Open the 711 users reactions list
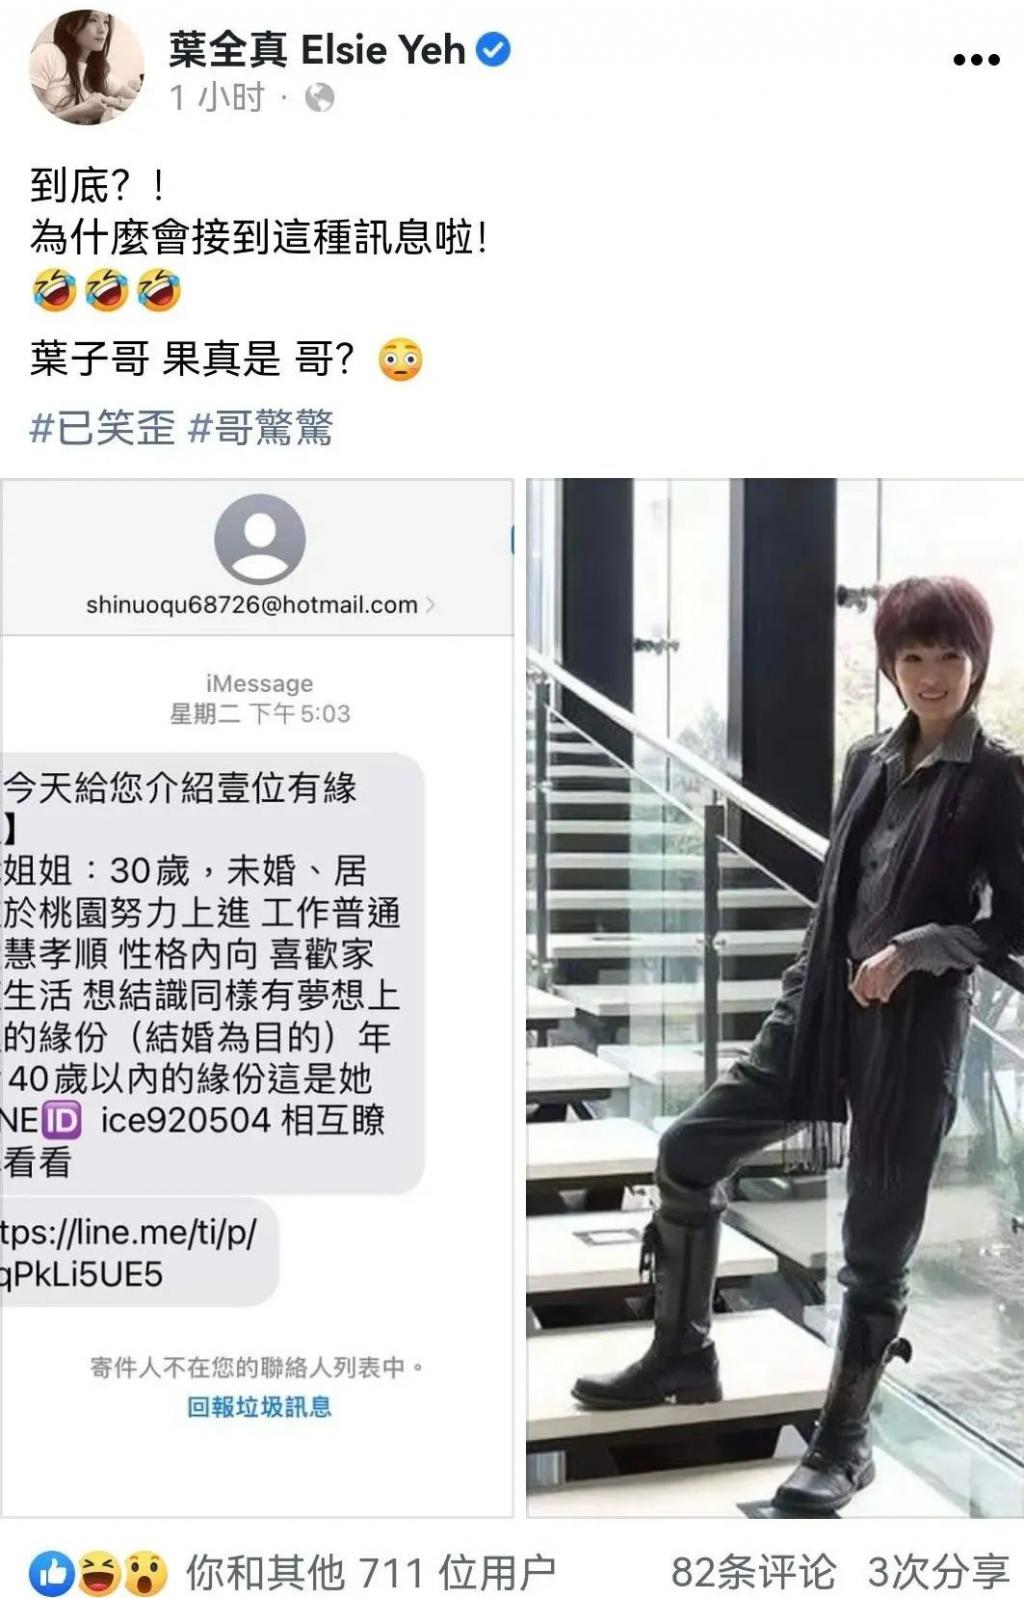This screenshot has height=1598, width=1024. pos(370,1573)
